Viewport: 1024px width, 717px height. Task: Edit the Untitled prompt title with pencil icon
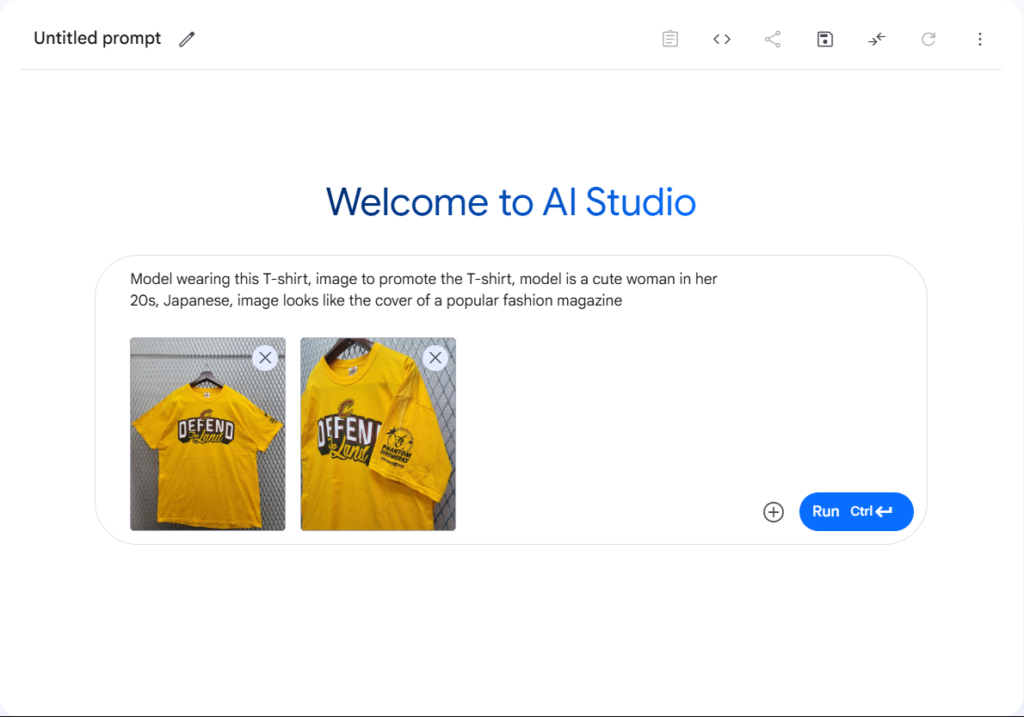tap(187, 39)
